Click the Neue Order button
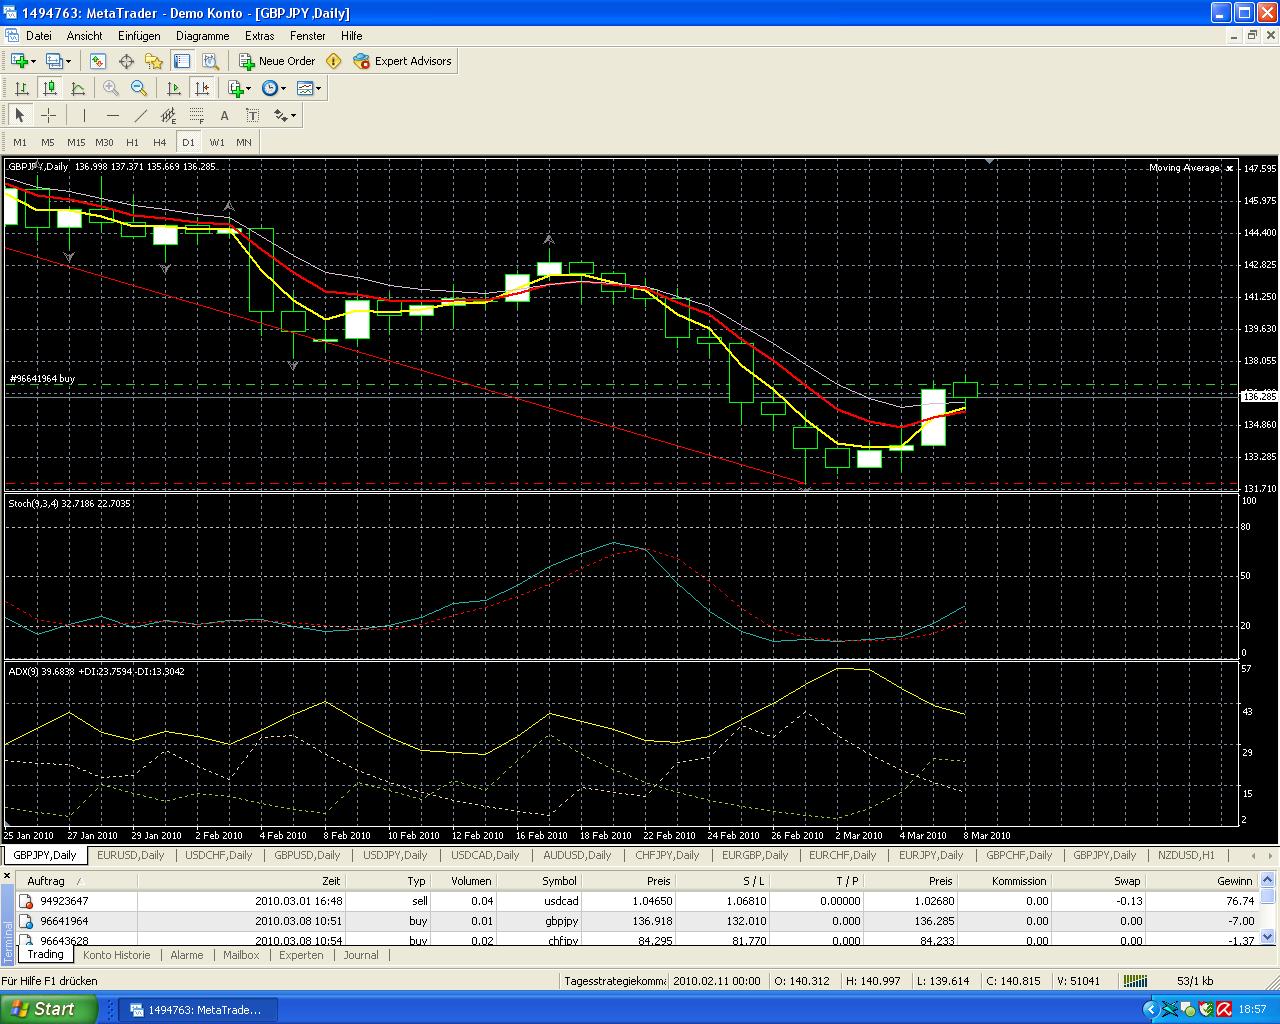 277,61
